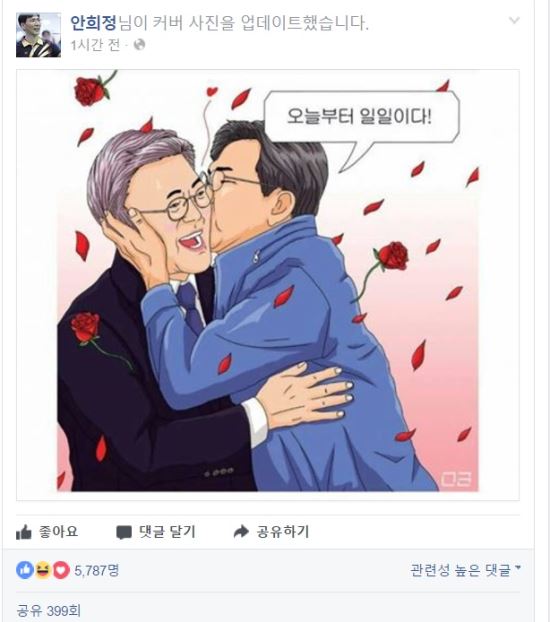Click the 안희정 profile picture thumbnail
550x622 pixels.
click(38, 35)
